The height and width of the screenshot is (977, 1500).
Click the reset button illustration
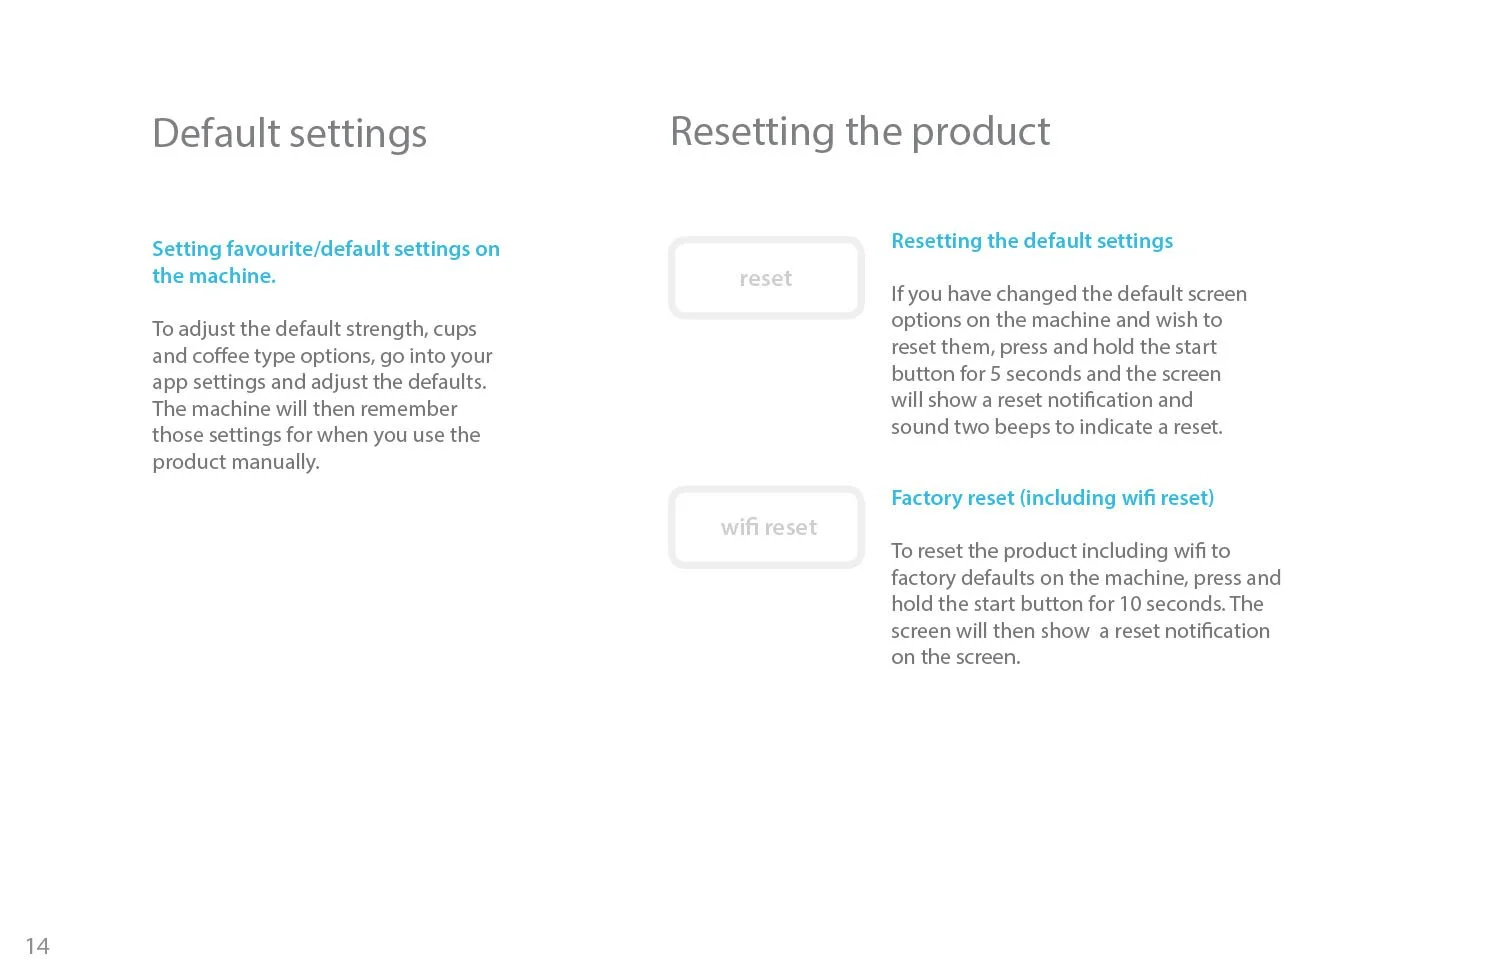point(766,278)
